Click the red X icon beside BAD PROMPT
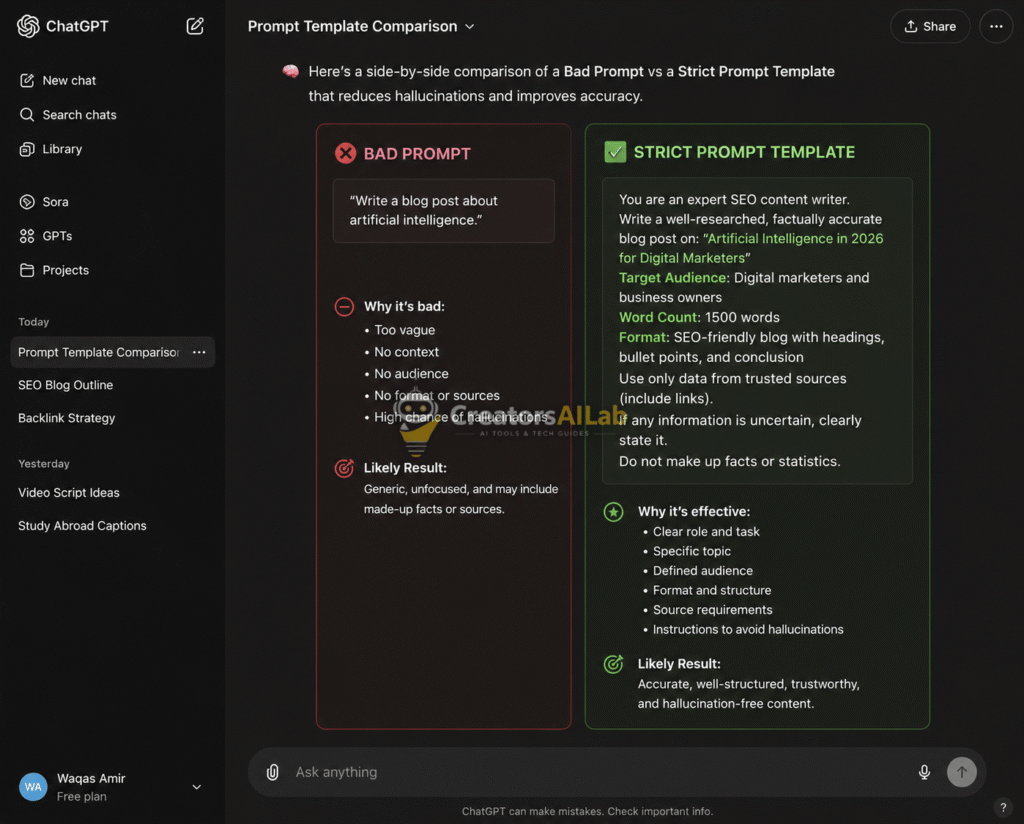This screenshot has width=1024, height=824. (345, 153)
